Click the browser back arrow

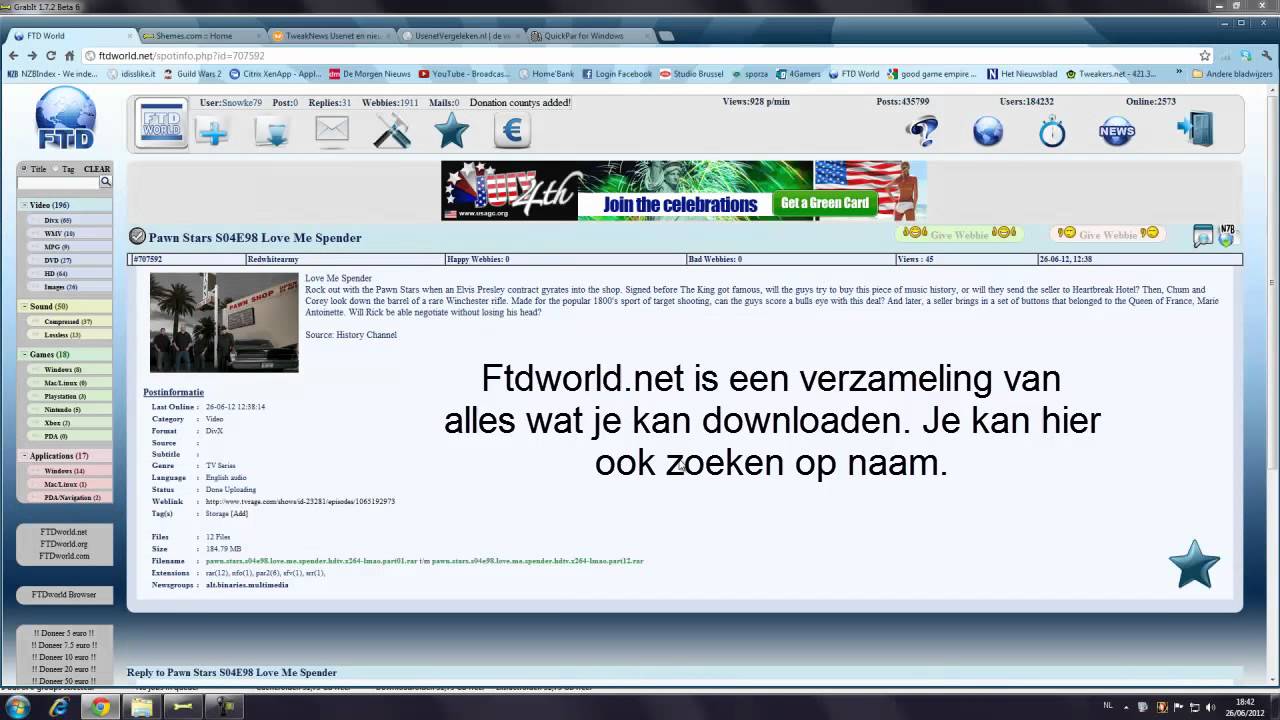pyautogui.click(x=13, y=56)
